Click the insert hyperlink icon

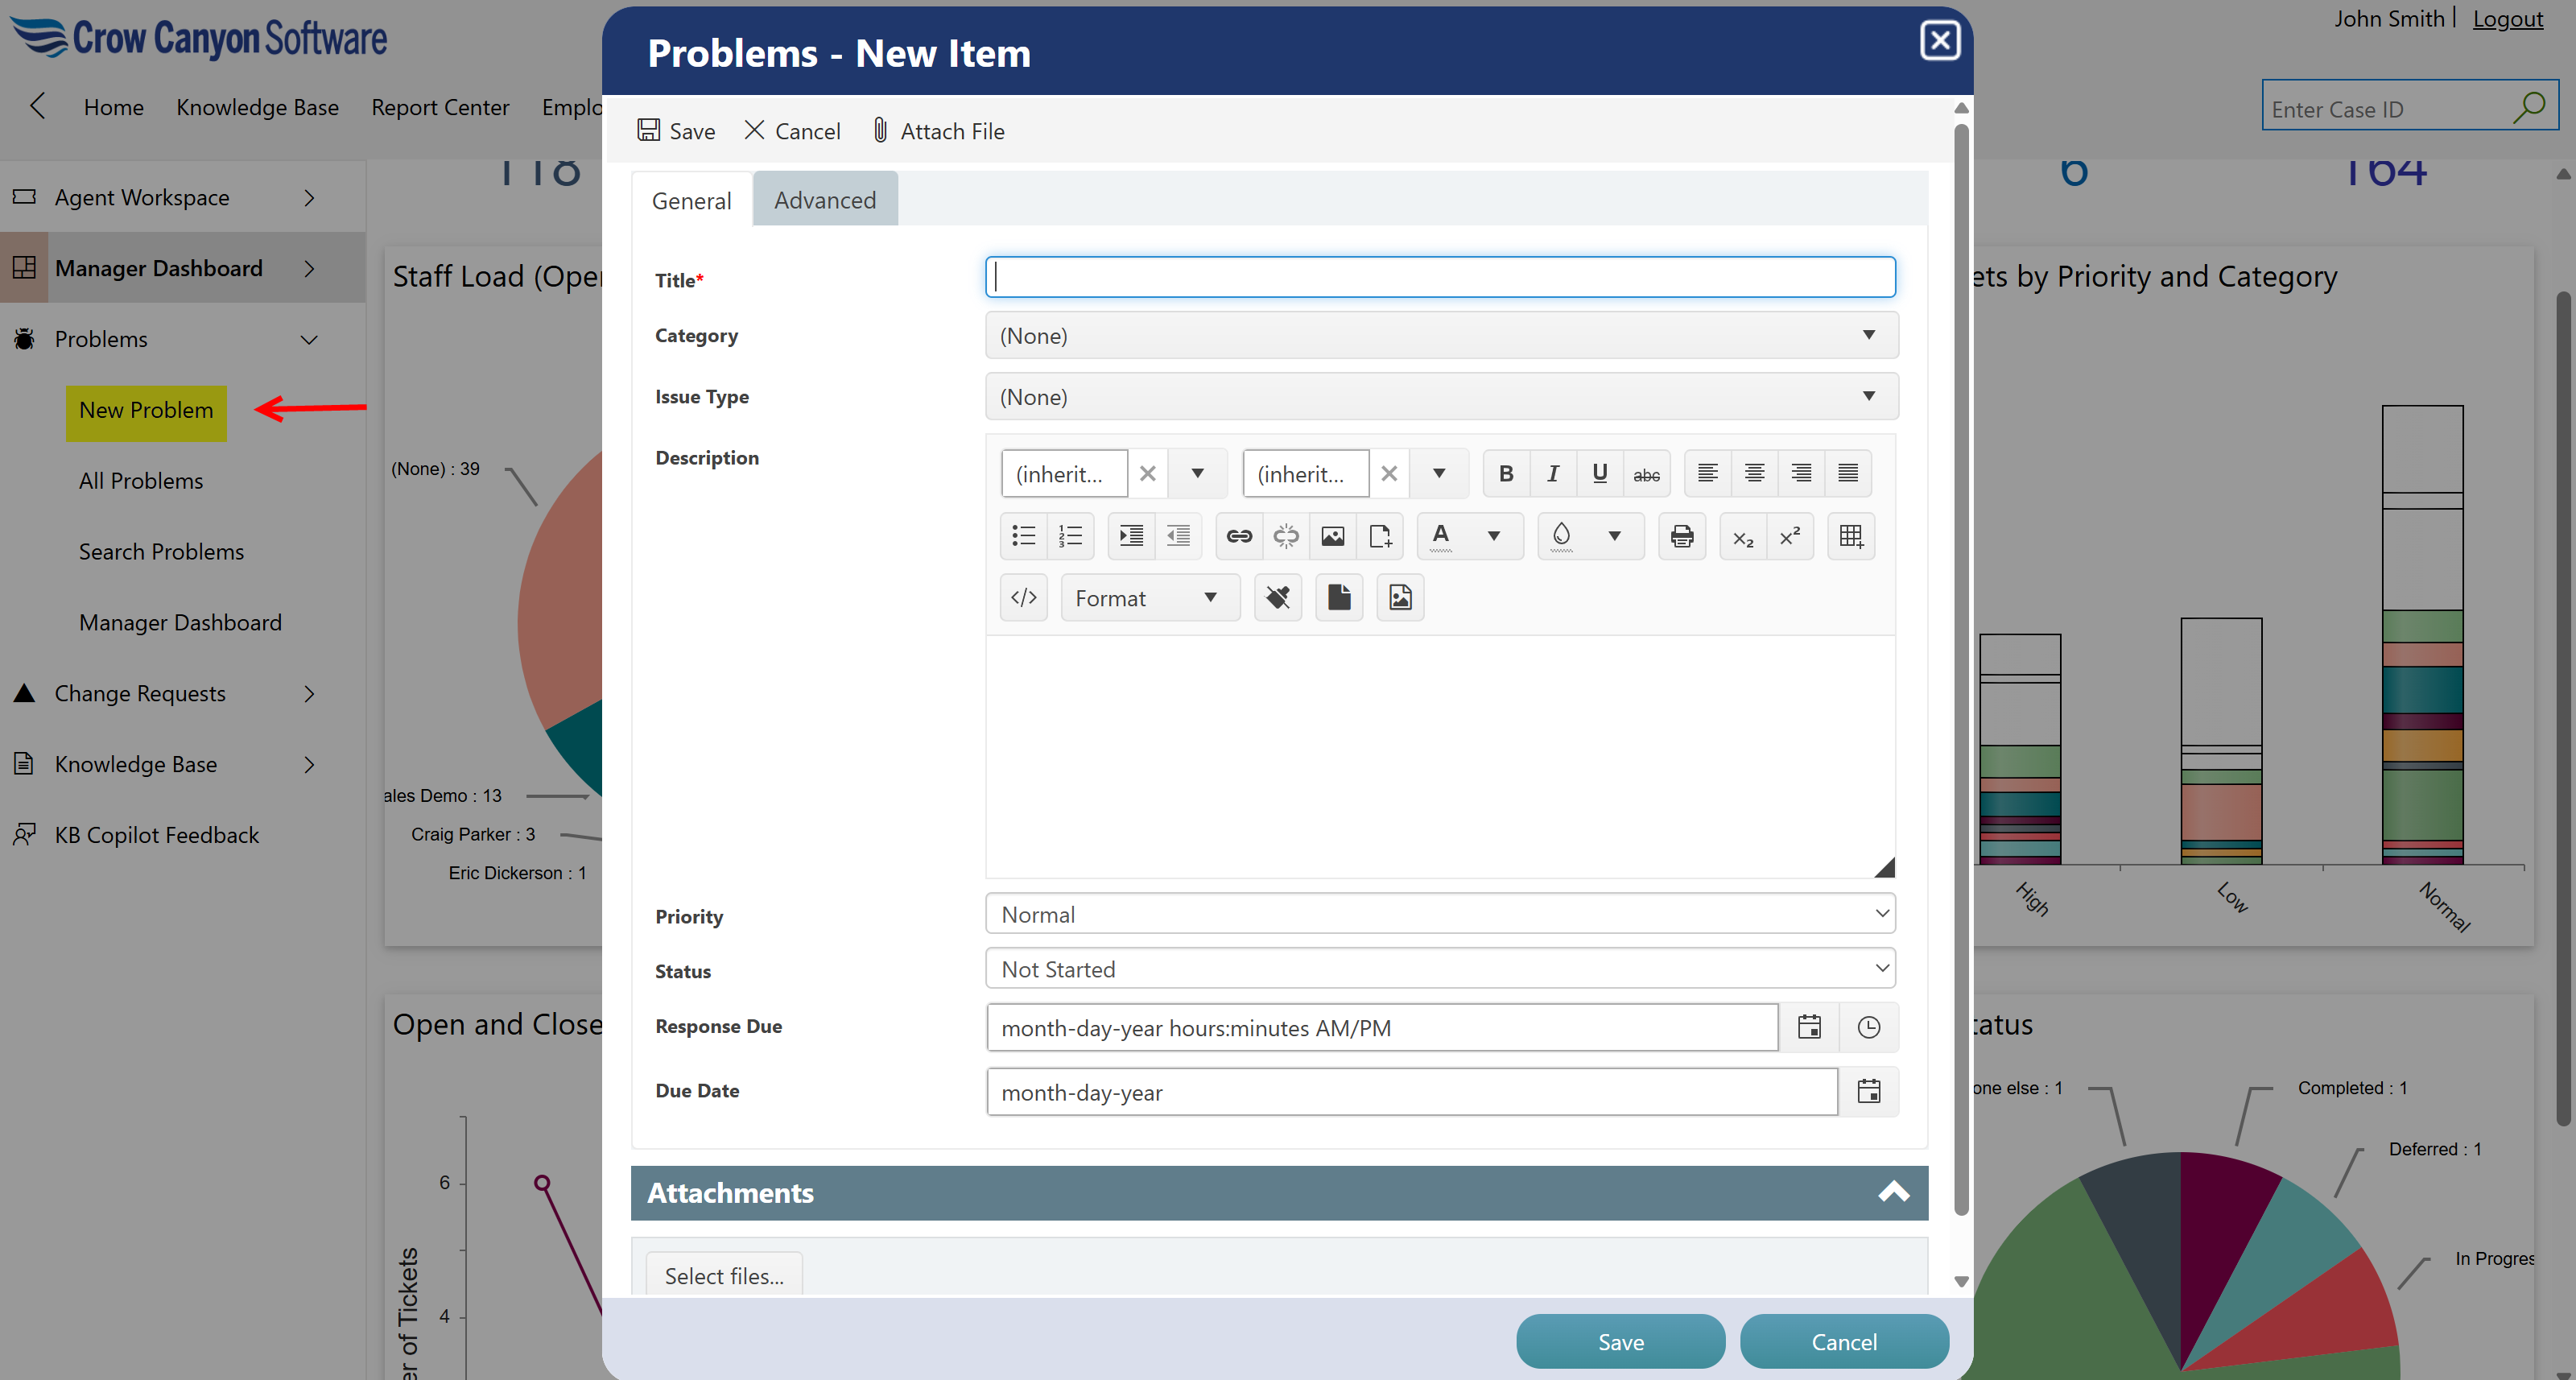click(1239, 536)
